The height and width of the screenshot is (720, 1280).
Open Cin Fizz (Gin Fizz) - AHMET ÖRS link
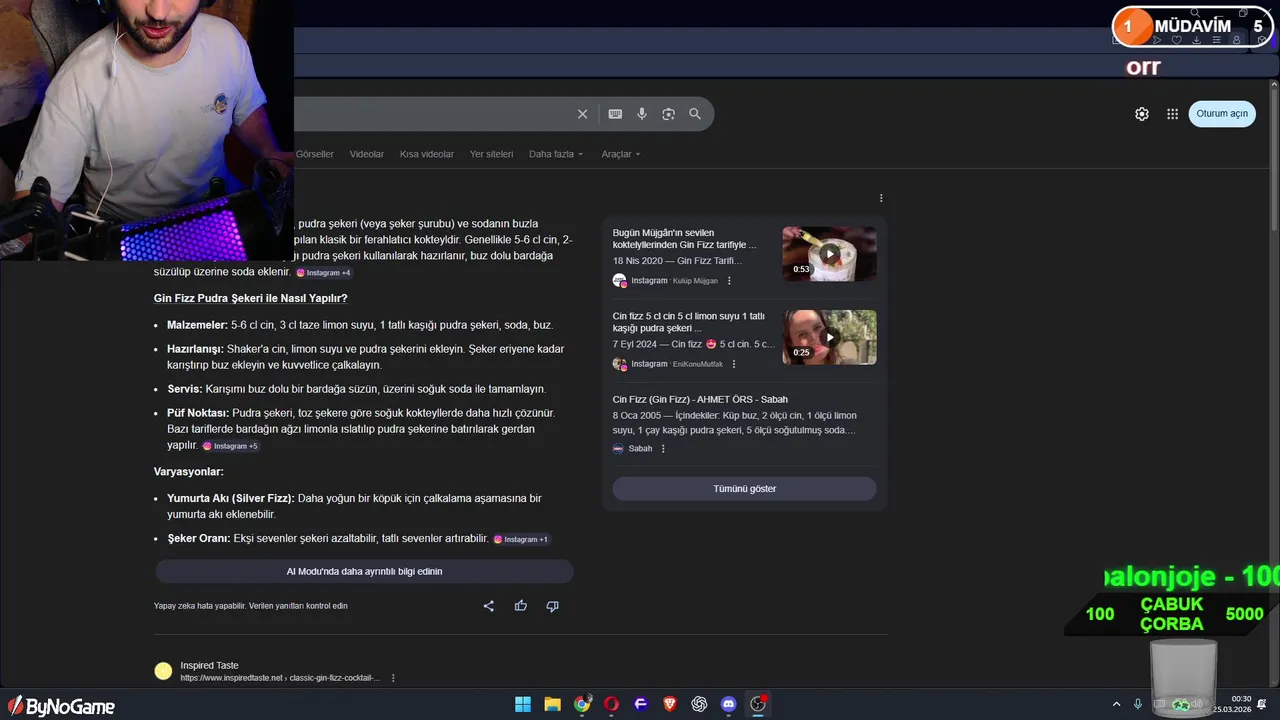point(700,399)
